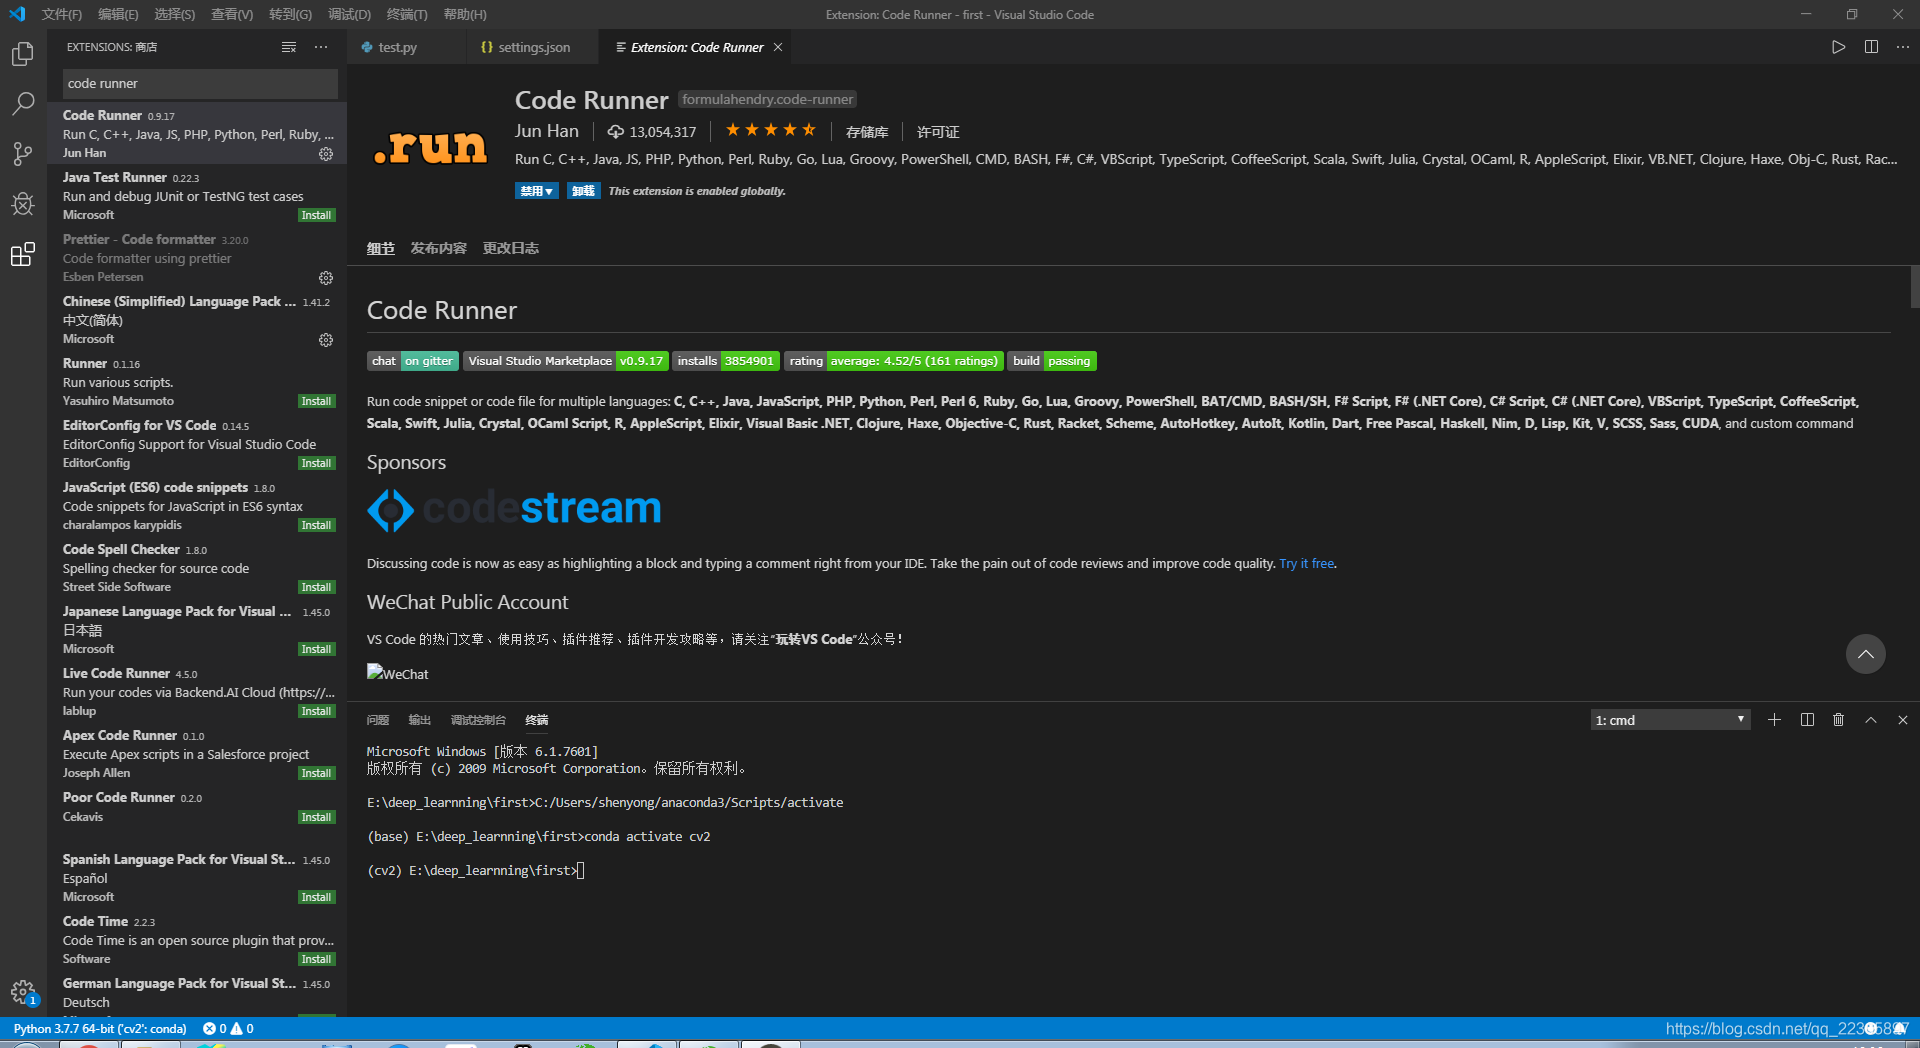
Task: Select JavaScript (ES6) code snippets extension
Action: click(x=197, y=505)
